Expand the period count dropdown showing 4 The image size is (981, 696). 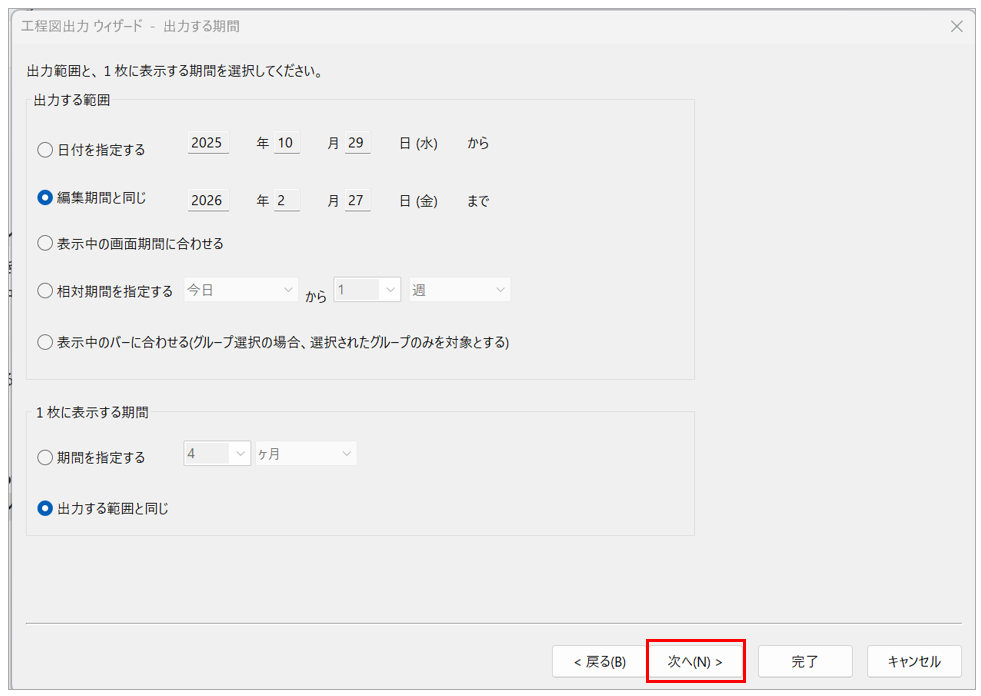tap(216, 454)
